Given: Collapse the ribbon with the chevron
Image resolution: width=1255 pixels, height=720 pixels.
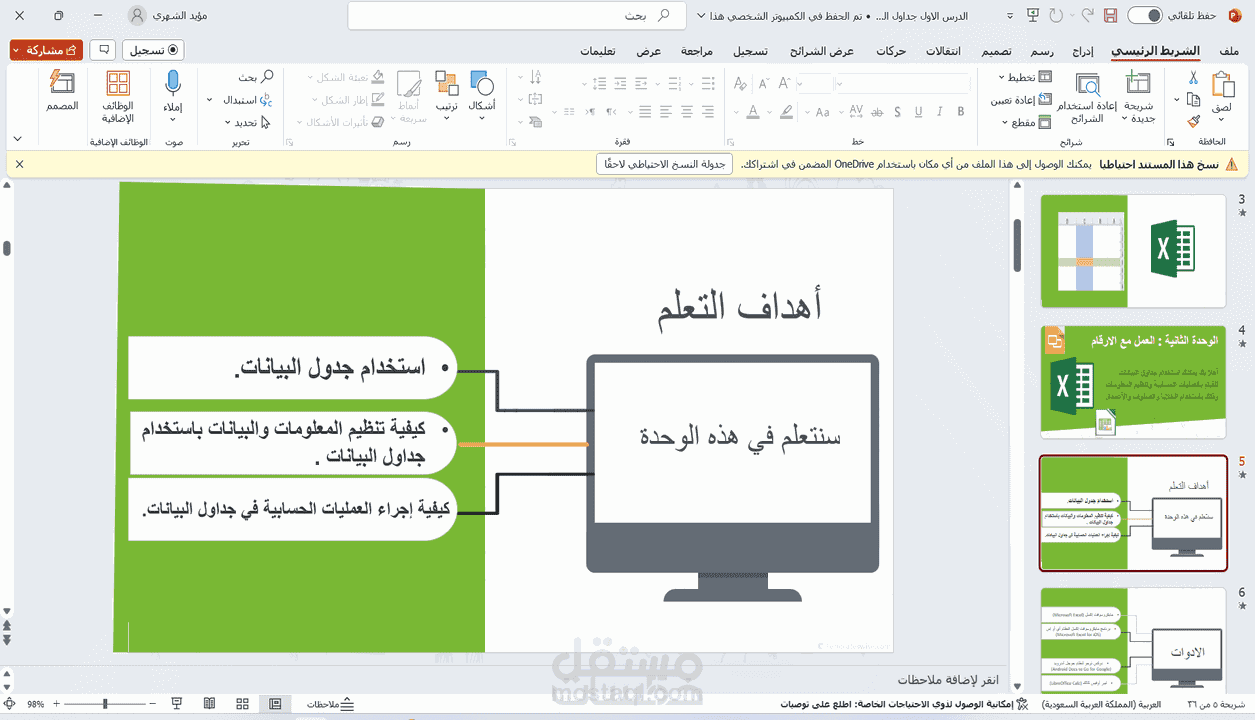Looking at the screenshot, I should coord(18,140).
